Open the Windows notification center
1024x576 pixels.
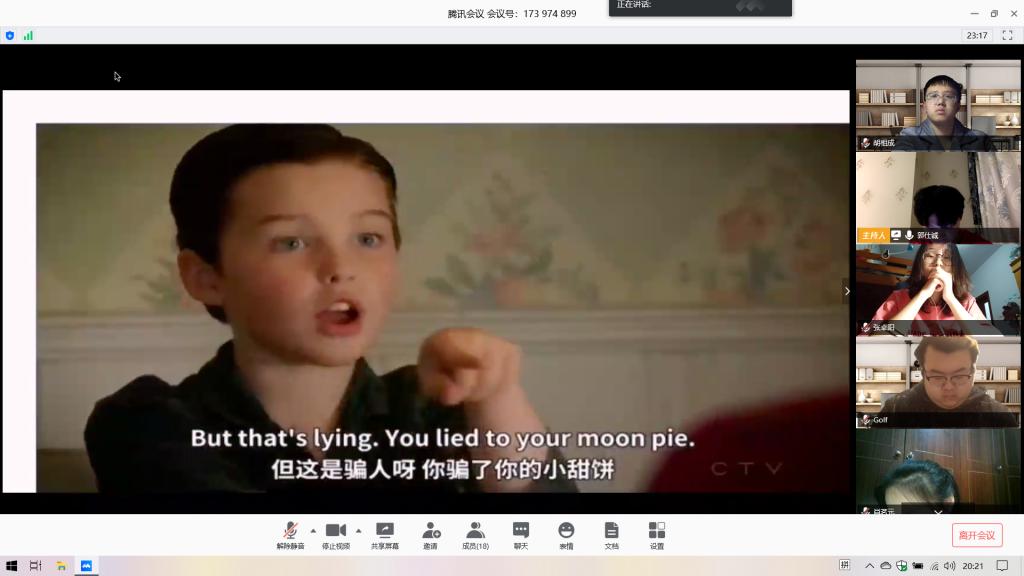pos(1002,566)
